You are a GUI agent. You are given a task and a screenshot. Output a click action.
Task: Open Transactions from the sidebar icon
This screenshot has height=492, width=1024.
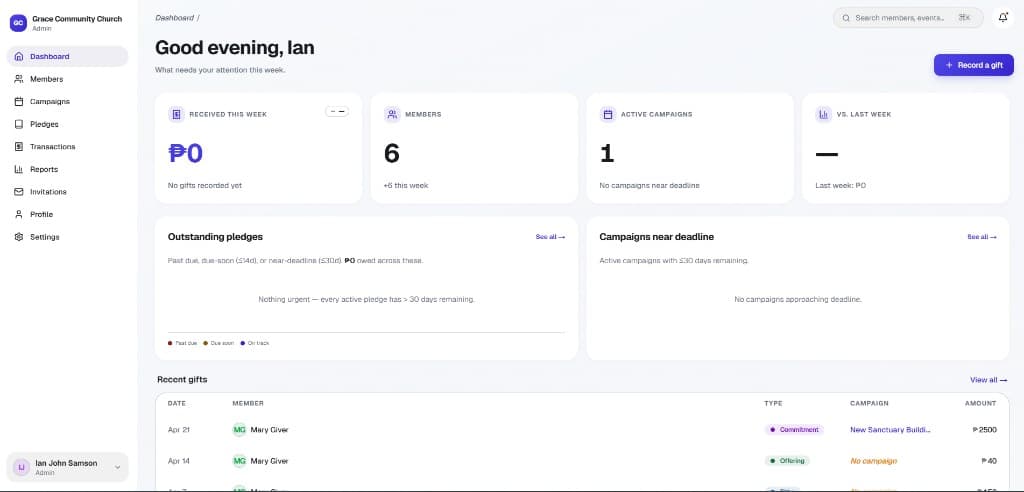pyautogui.click(x=18, y=146)
